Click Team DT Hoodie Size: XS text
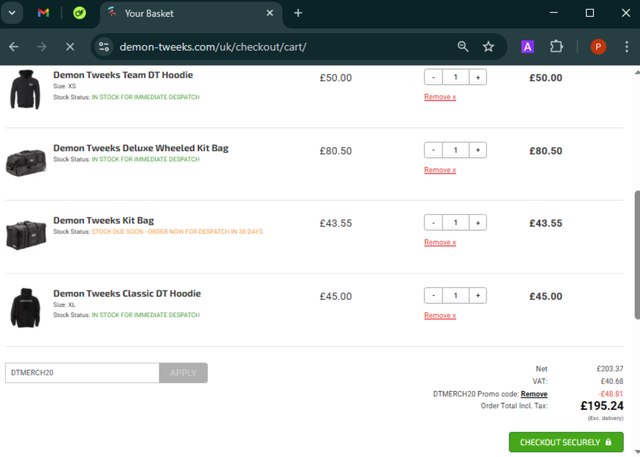Image resolution: width=640 pixels, height=457 pixels. pos(64,86)
